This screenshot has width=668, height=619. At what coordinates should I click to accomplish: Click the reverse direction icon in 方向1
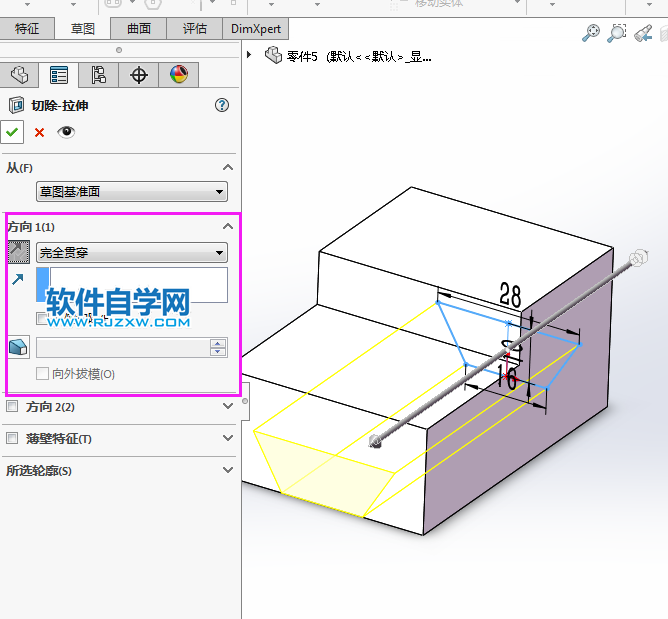point(19,252)
